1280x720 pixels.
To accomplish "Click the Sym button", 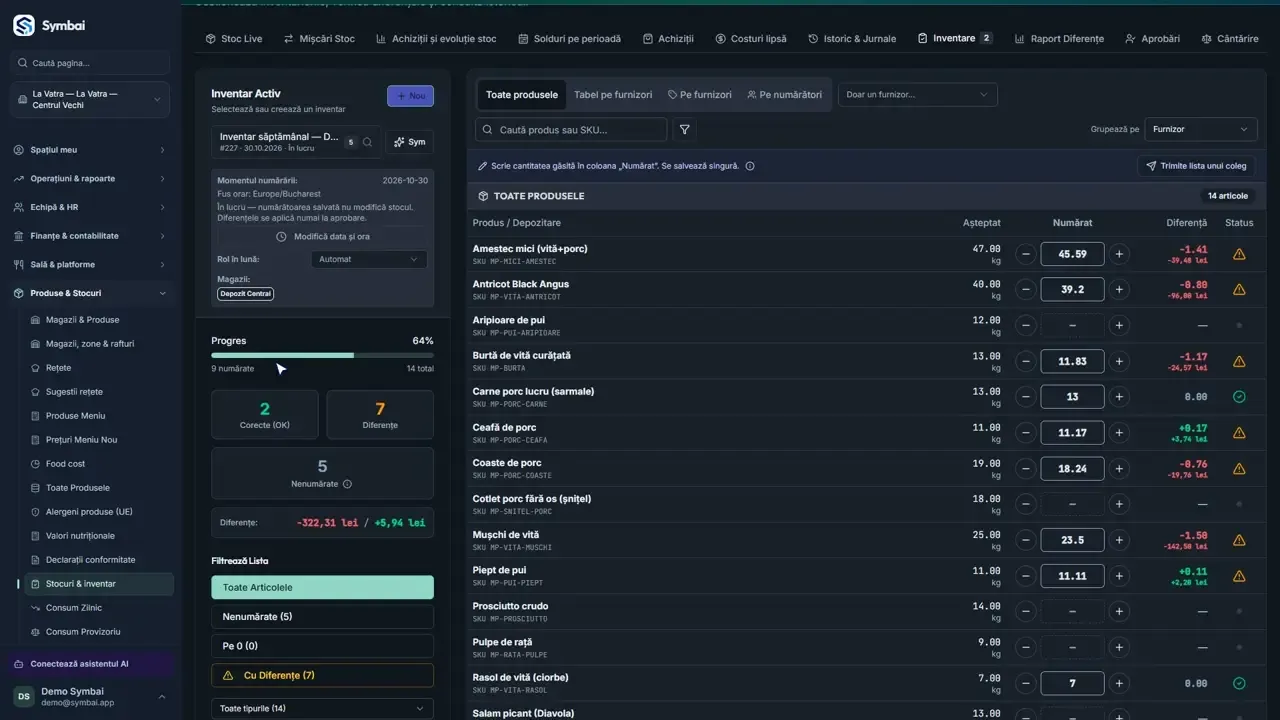I will click(410, 142).
